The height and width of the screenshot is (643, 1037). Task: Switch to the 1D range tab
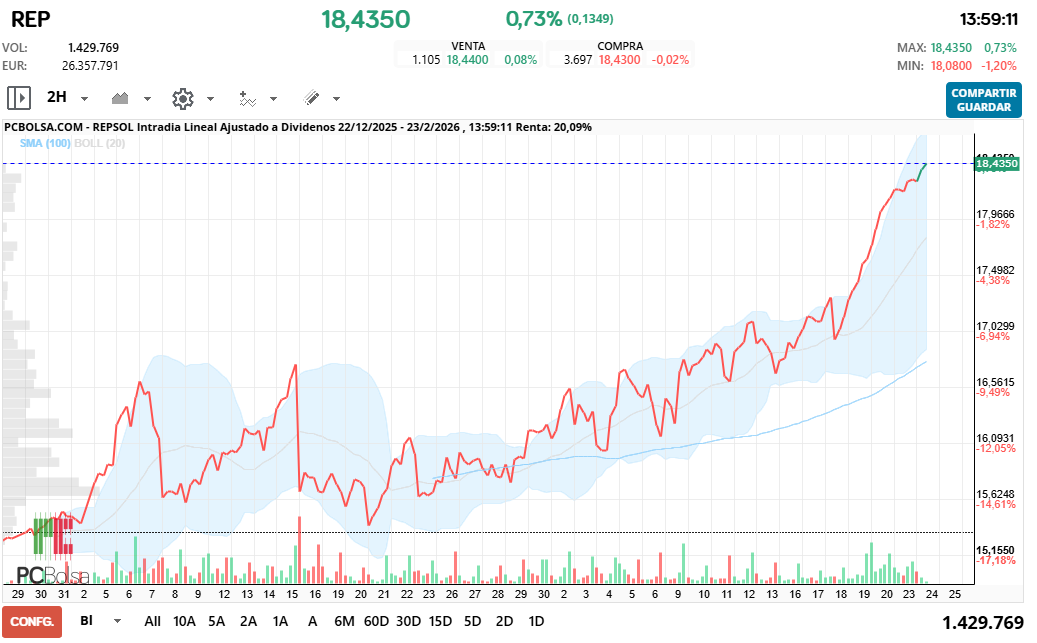click(x=536, y=621)
